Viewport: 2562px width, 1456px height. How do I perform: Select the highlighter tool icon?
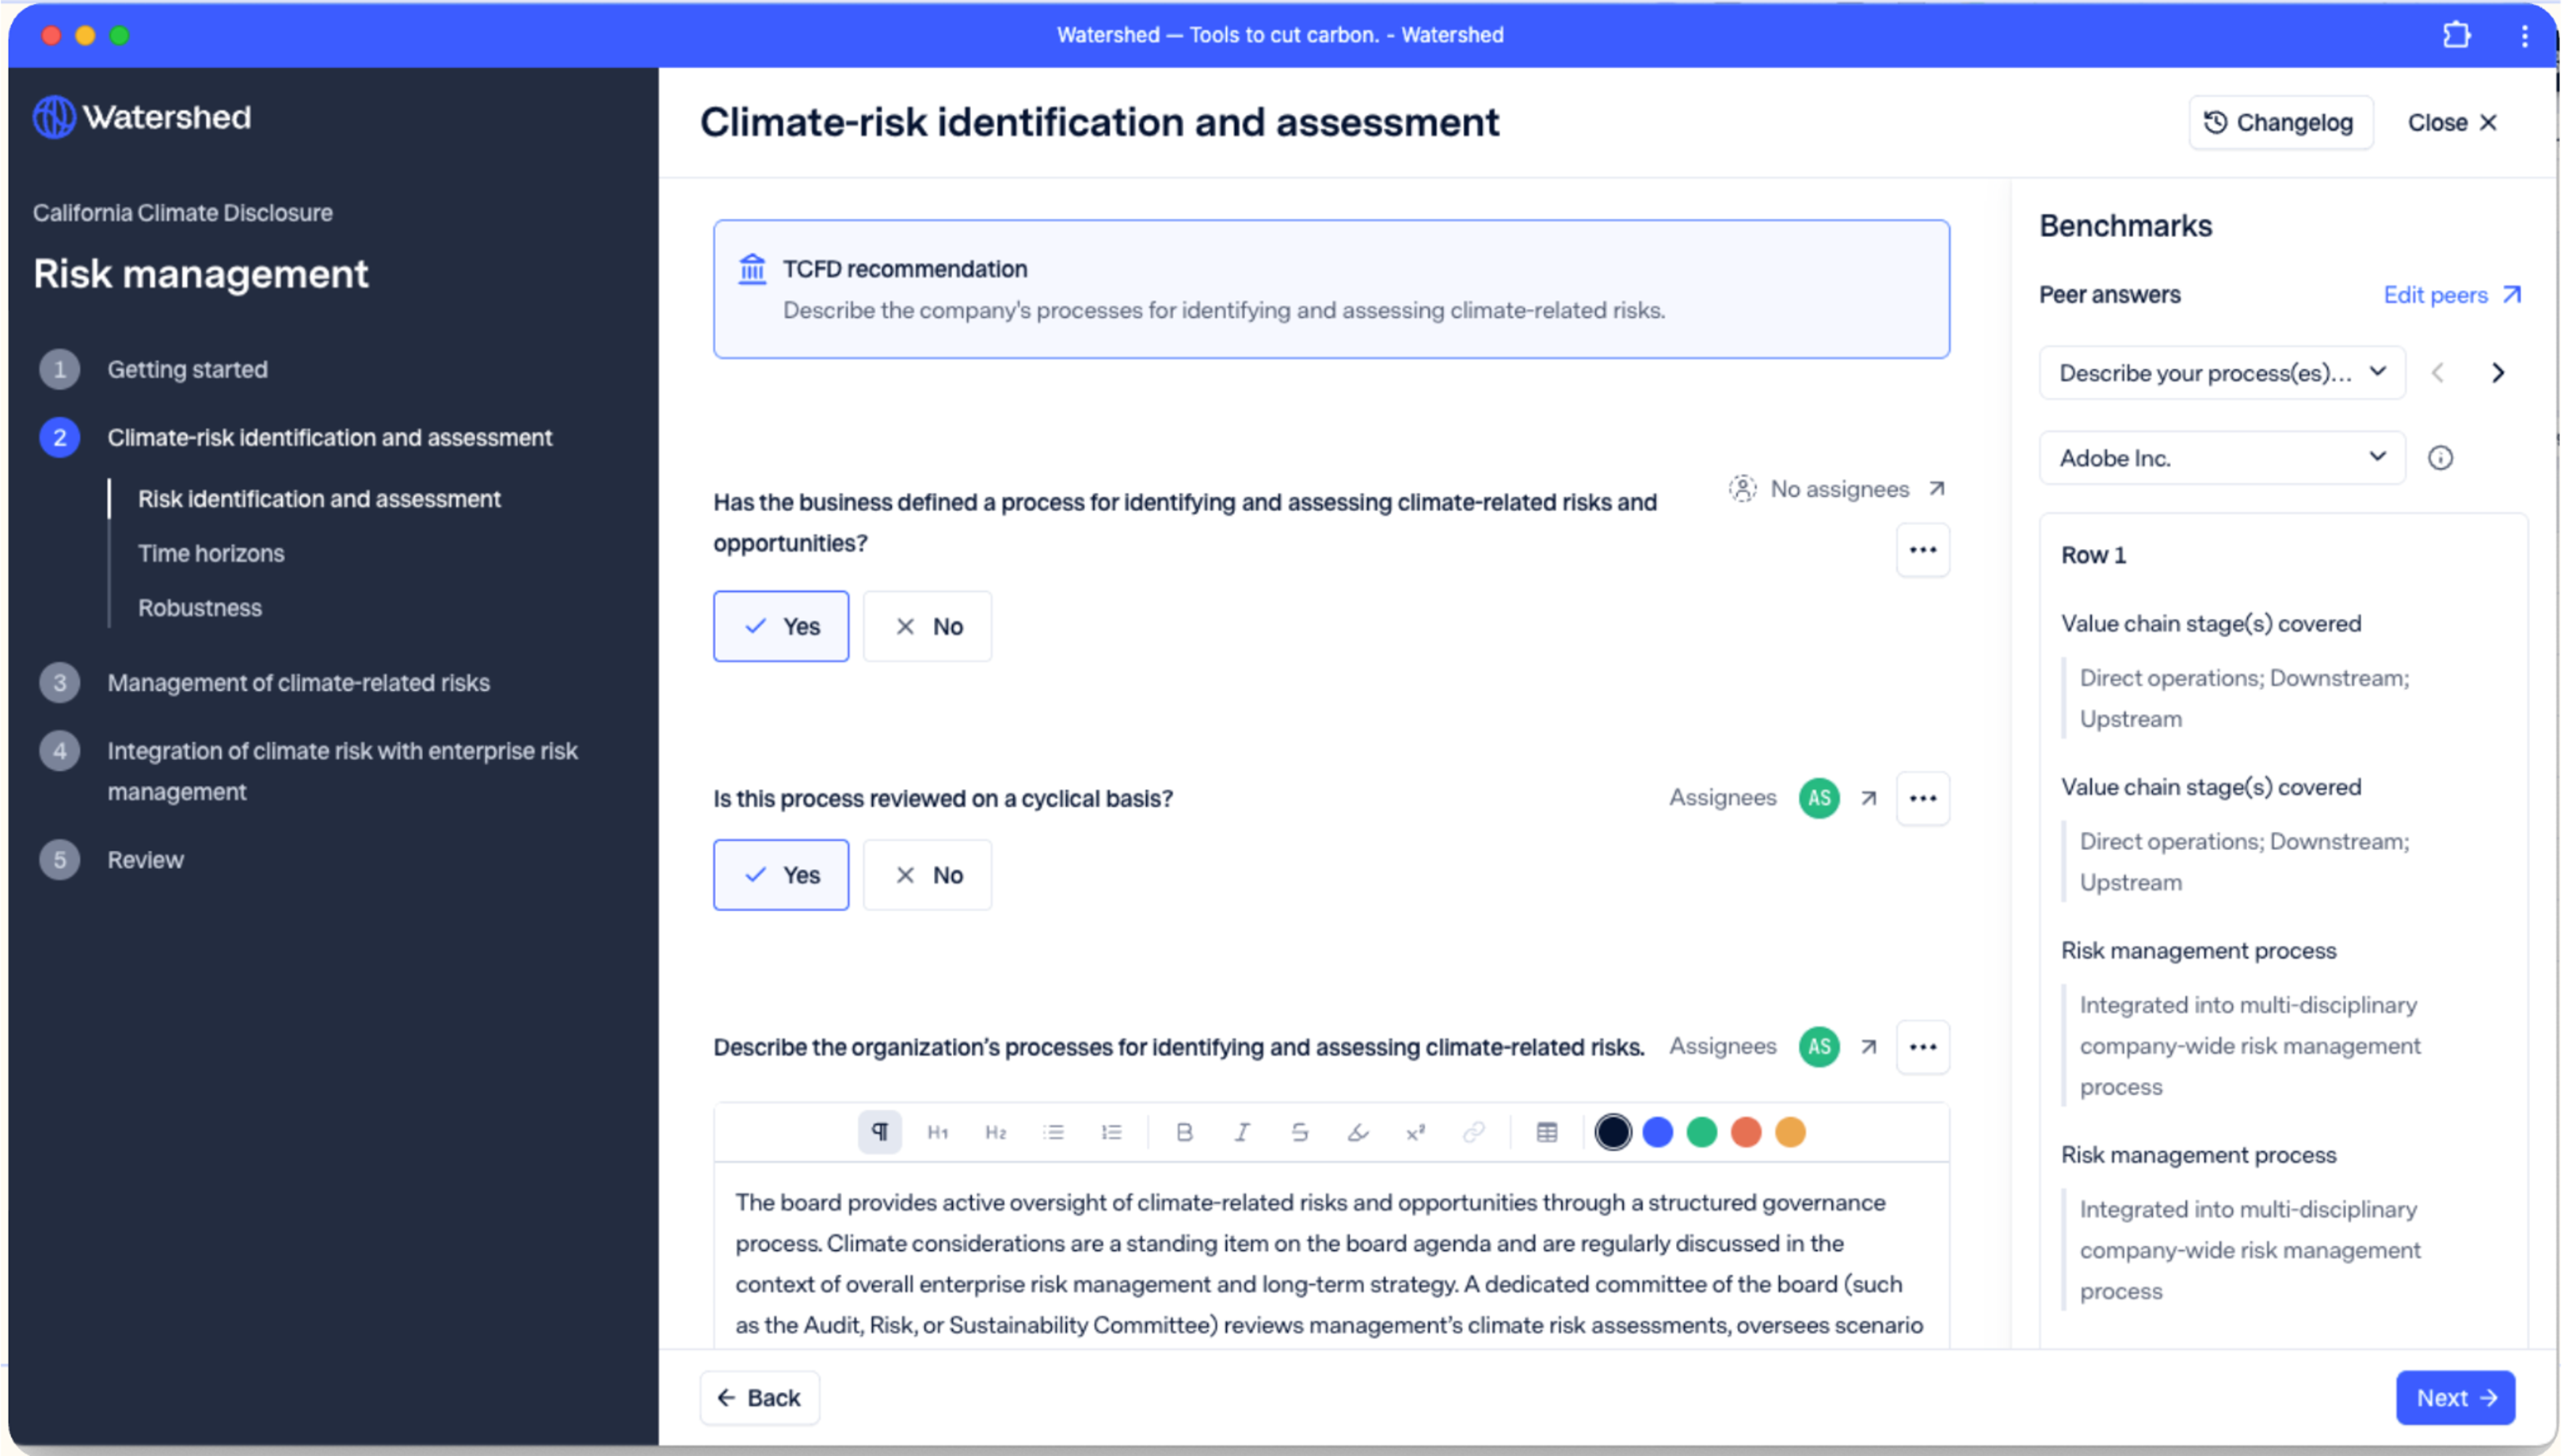(1358, 1132)
